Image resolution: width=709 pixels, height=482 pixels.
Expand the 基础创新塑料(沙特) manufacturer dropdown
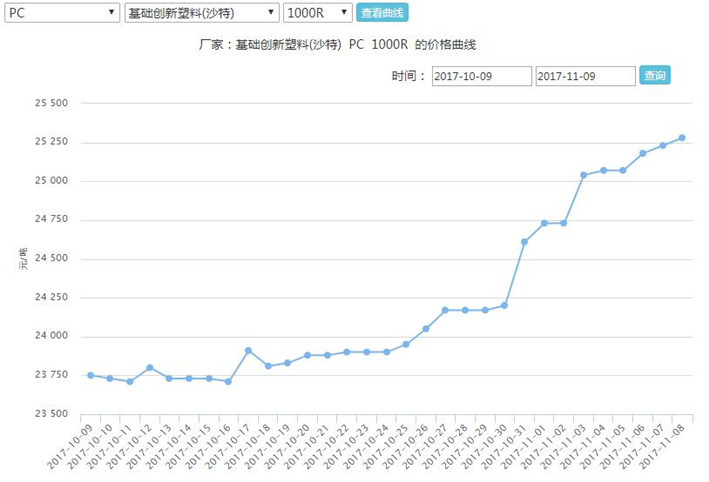201,13
